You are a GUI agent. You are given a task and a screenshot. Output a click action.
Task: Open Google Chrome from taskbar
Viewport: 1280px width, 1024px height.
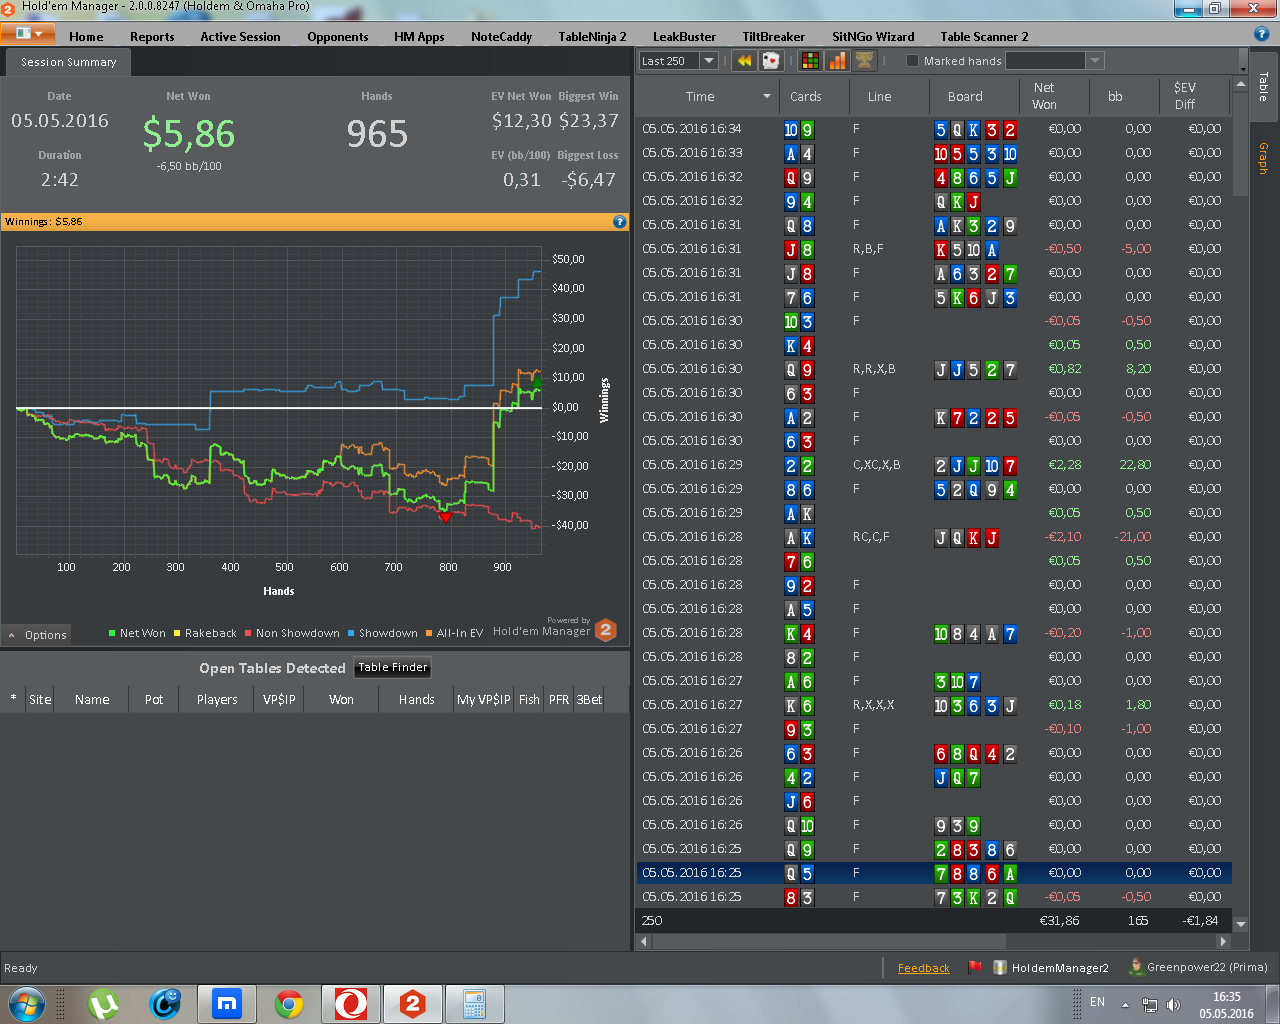(x=289, y=1004)
